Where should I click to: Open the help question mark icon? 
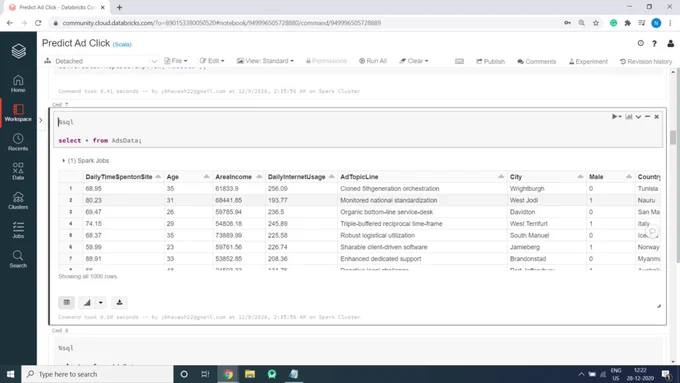pos(654,43)
